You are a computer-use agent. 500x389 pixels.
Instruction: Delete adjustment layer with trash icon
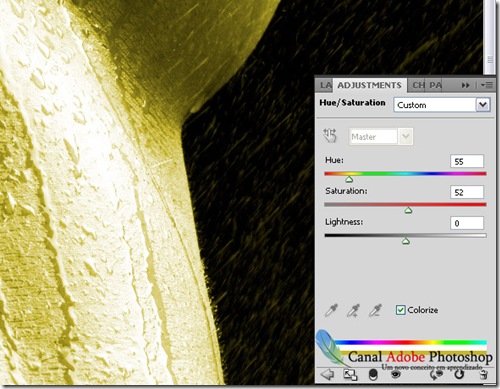pos(483,374)
